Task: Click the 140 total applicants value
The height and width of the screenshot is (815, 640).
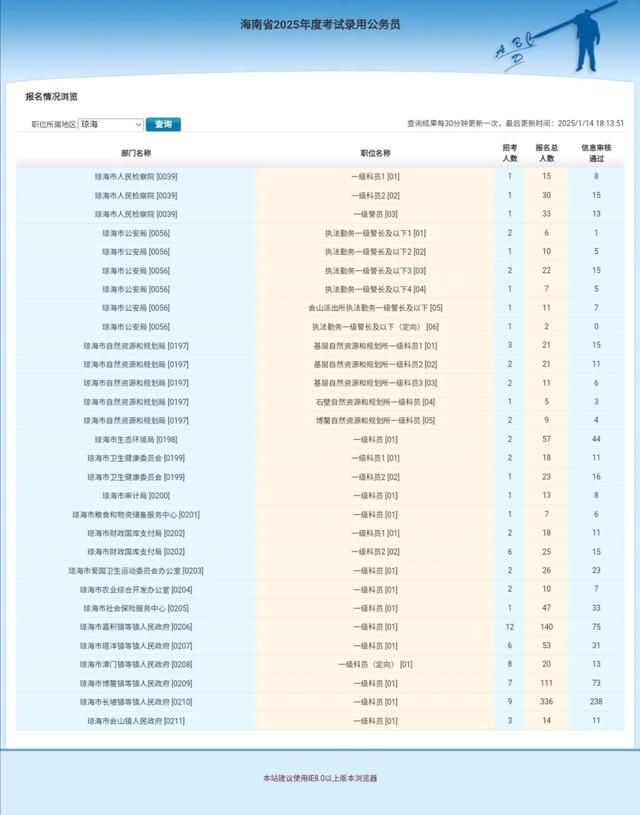Action: pyautogui.click(x=546, y=627)
